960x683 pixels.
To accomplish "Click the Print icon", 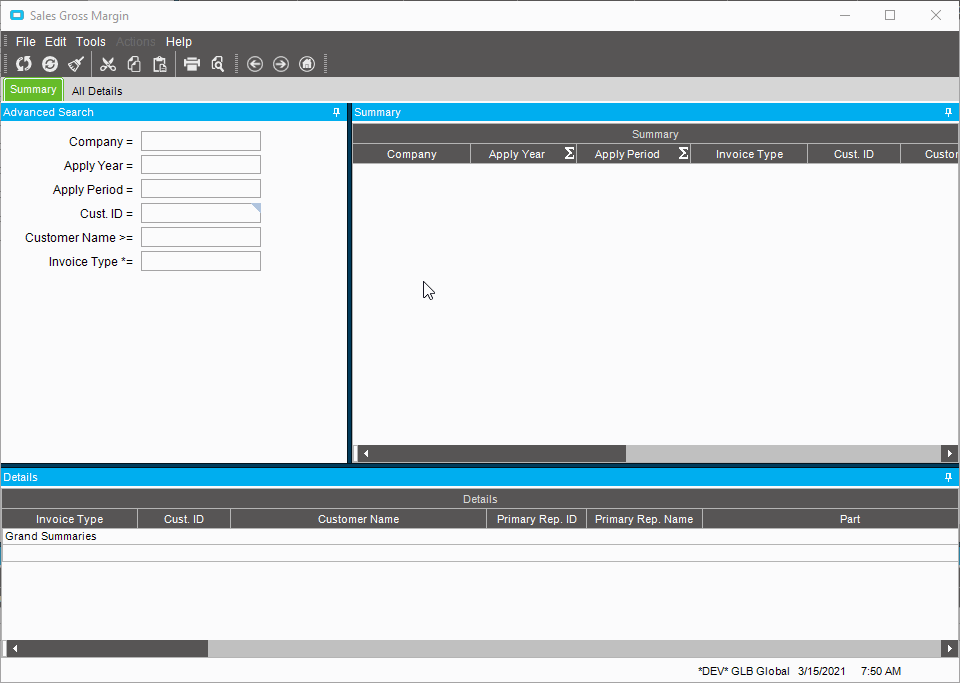I will [192, 64].
